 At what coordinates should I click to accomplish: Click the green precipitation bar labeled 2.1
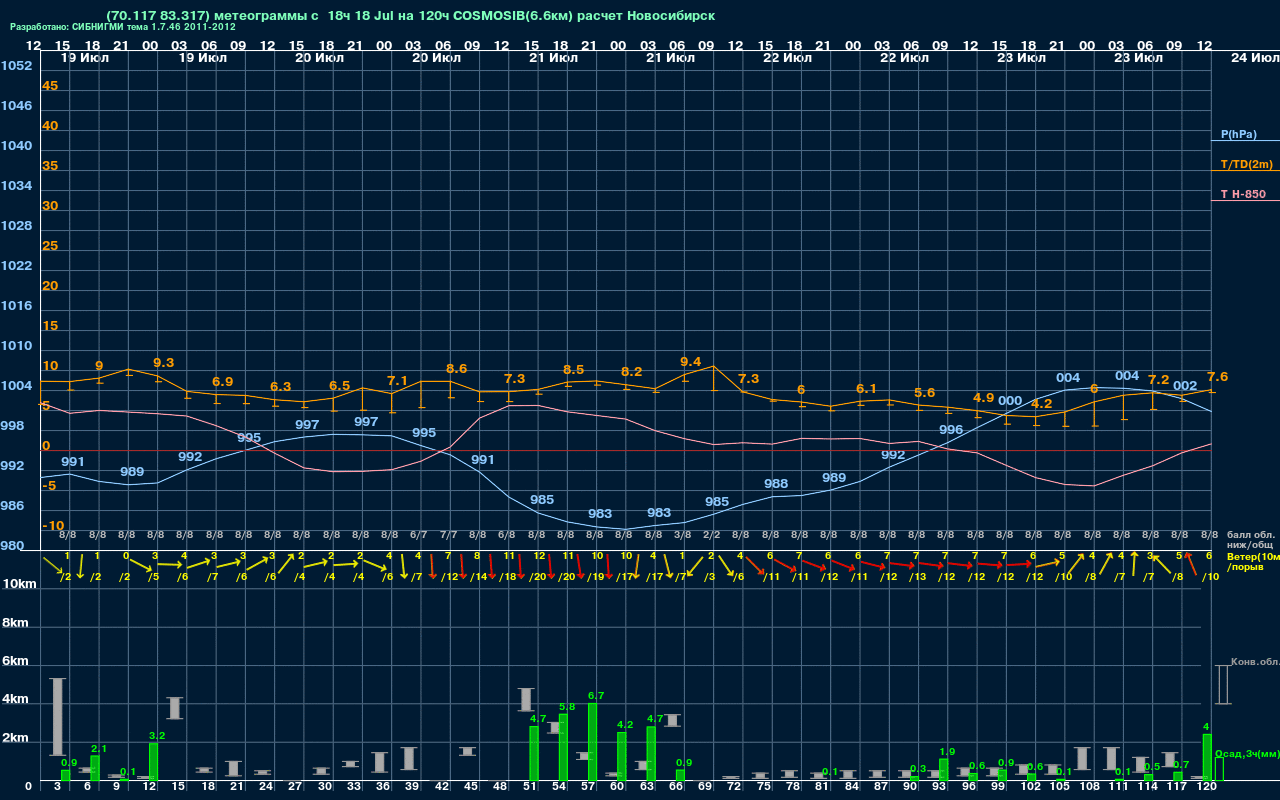pyautogui.click(x=95, y=768)
